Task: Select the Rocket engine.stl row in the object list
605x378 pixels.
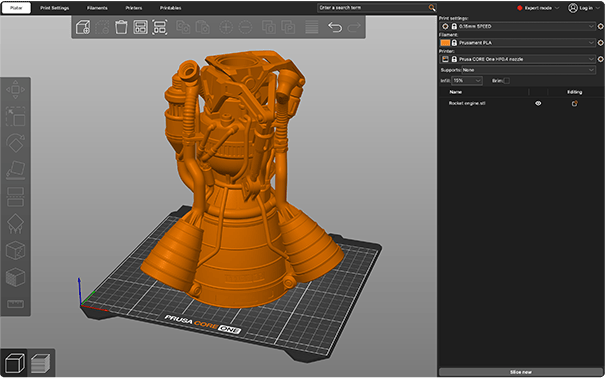Action: [x=521, y=103]
